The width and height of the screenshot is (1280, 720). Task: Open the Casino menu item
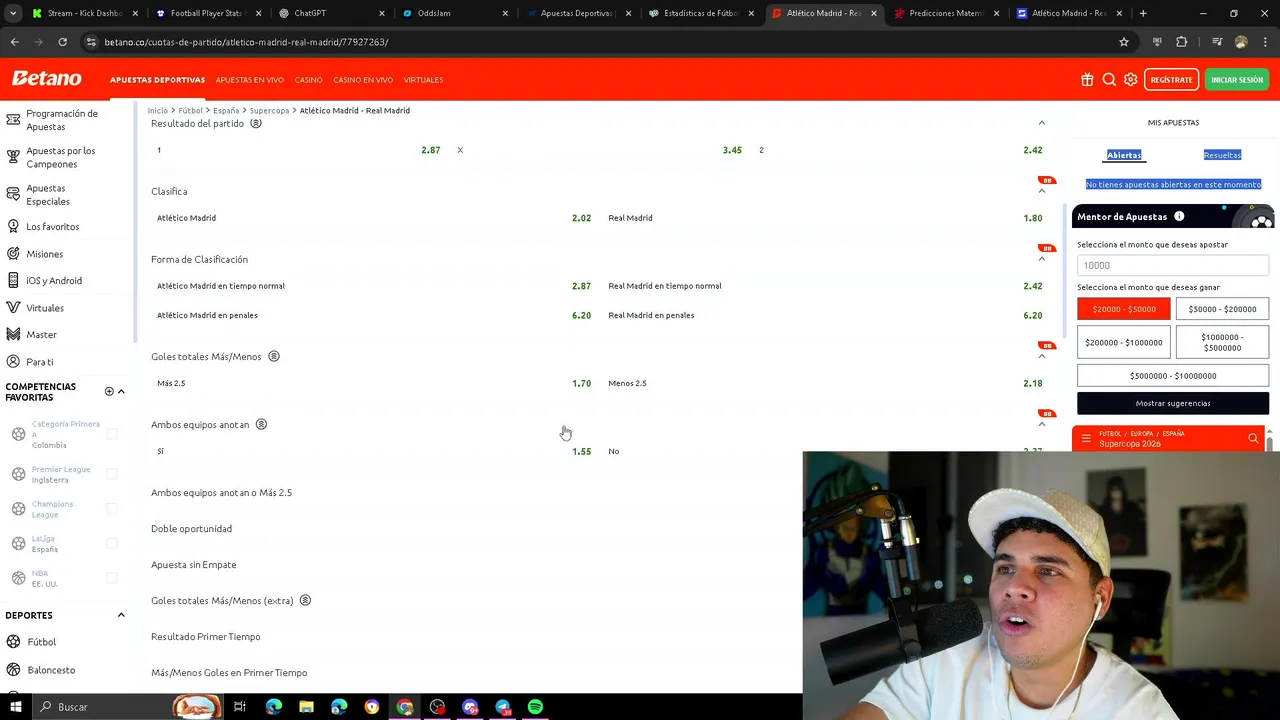point(308,80)
